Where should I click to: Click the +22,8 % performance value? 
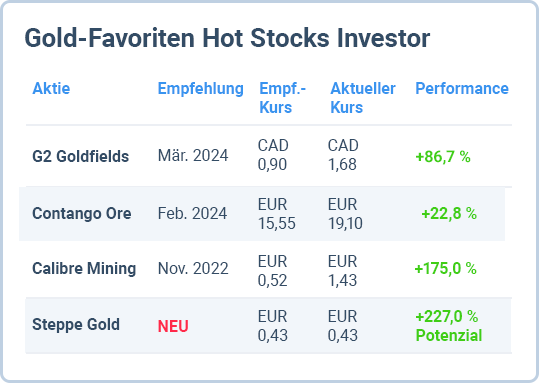[x=449, y=214]
